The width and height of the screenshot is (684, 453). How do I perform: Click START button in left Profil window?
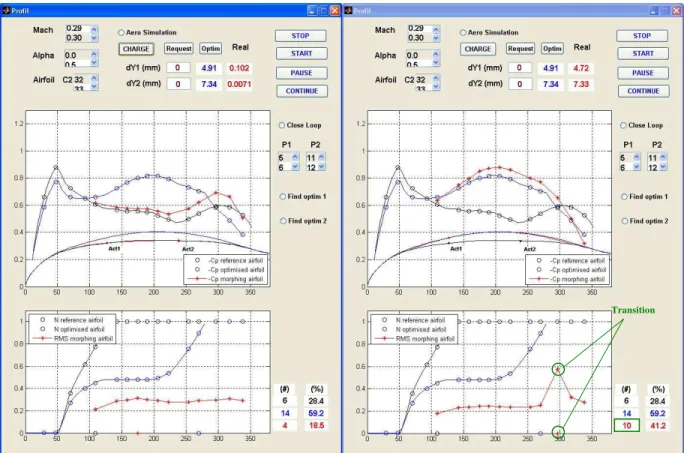[301, 54]
